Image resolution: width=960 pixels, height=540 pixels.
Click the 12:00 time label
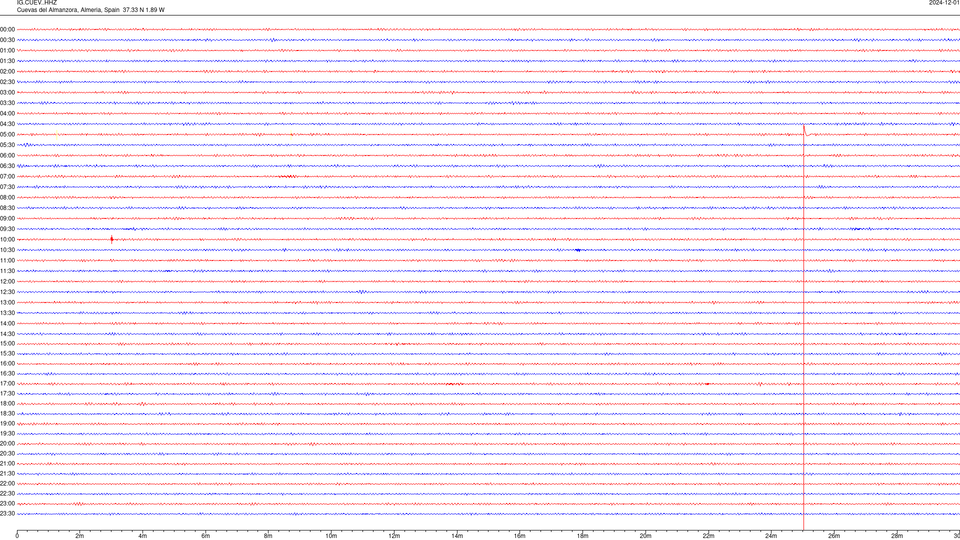click(7, 282)
